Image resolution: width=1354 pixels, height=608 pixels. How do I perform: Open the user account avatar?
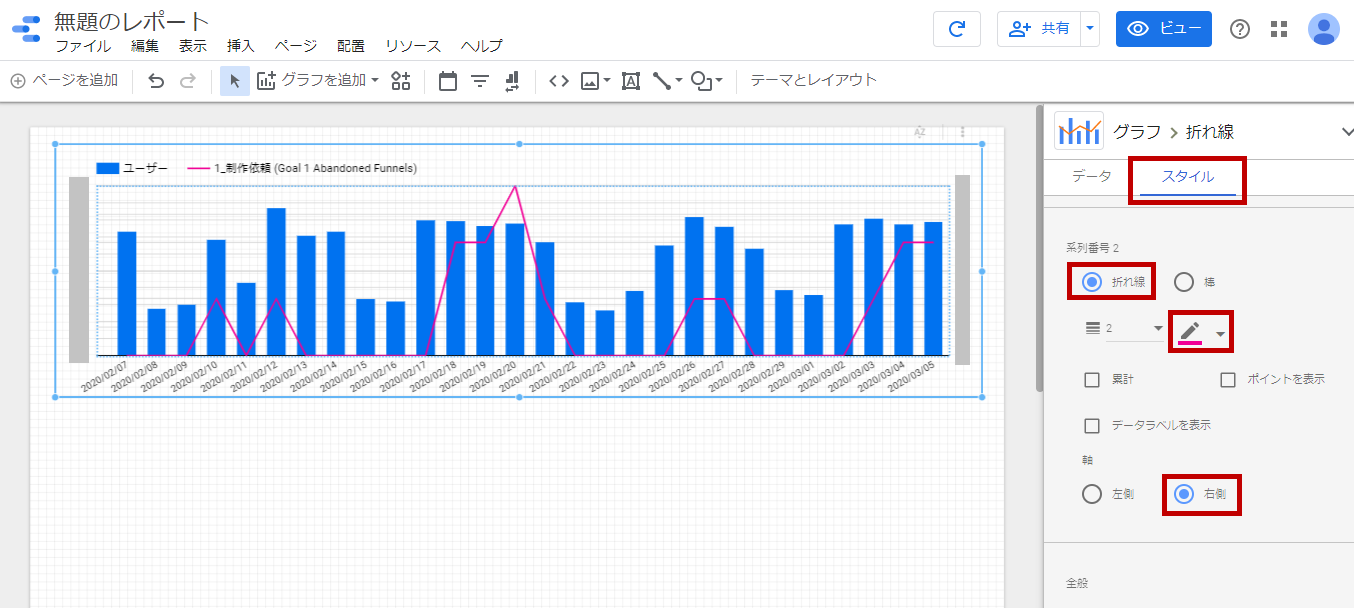coord(1324,29)
